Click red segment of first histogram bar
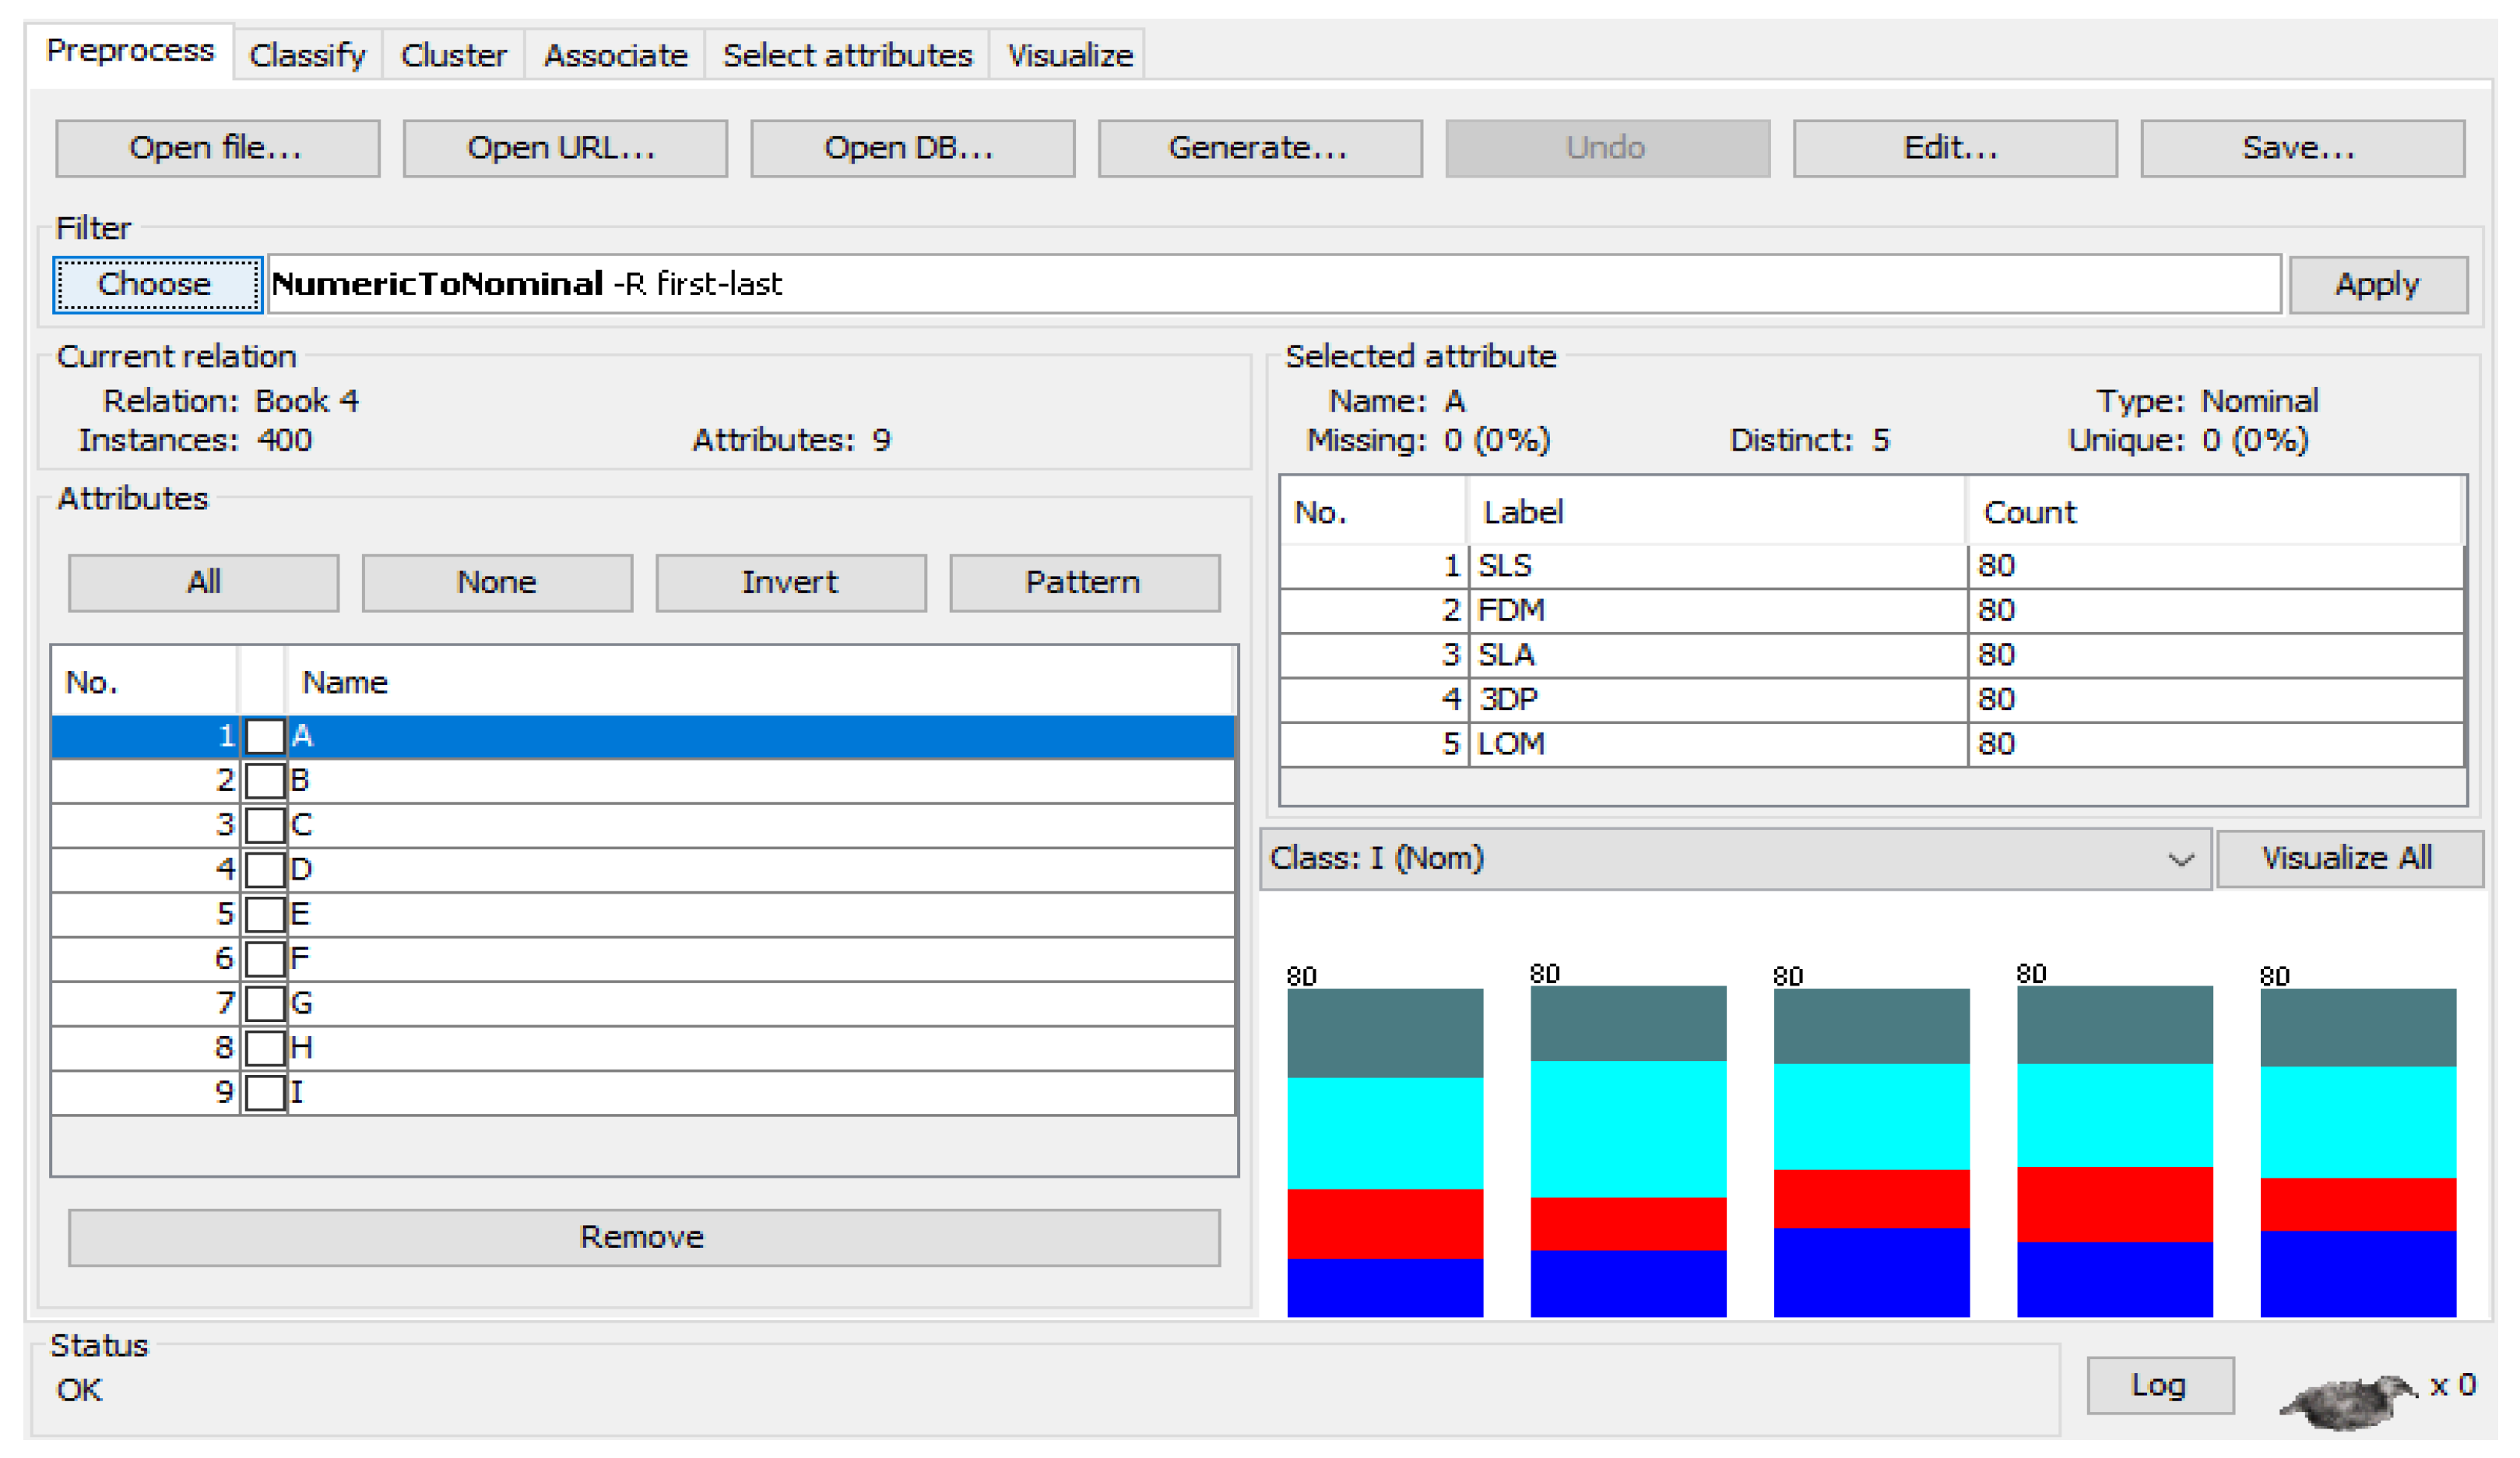Screen dimensions: 2520x1458 [x=1384, y=1223]
